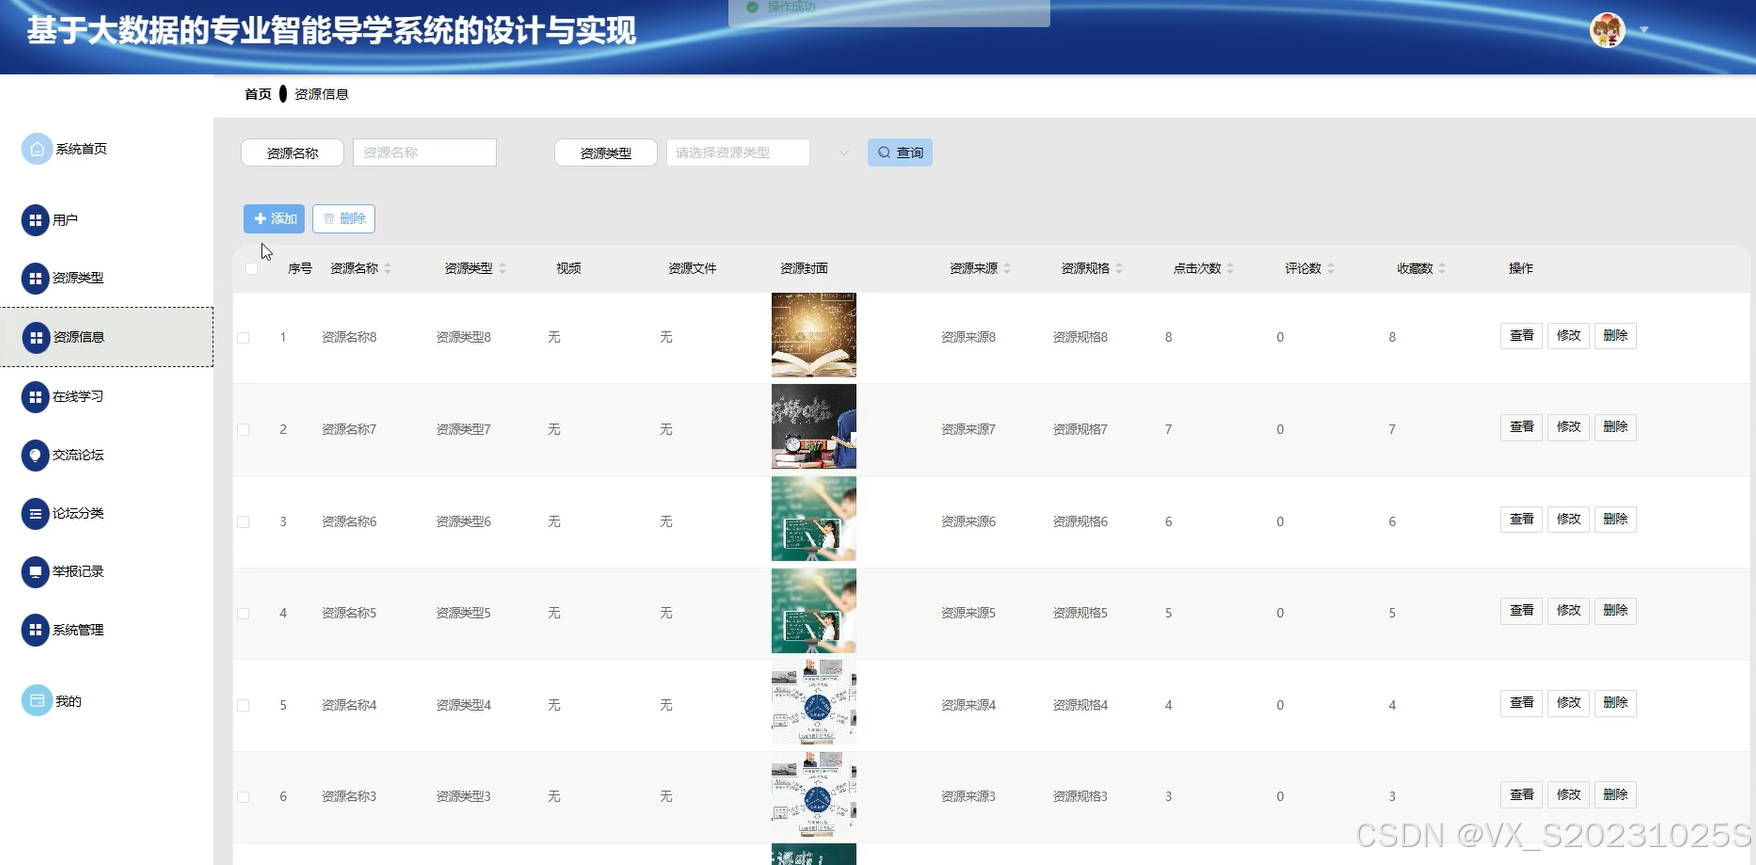Open the 在线学习 sidebar icon

coord(35,396)
